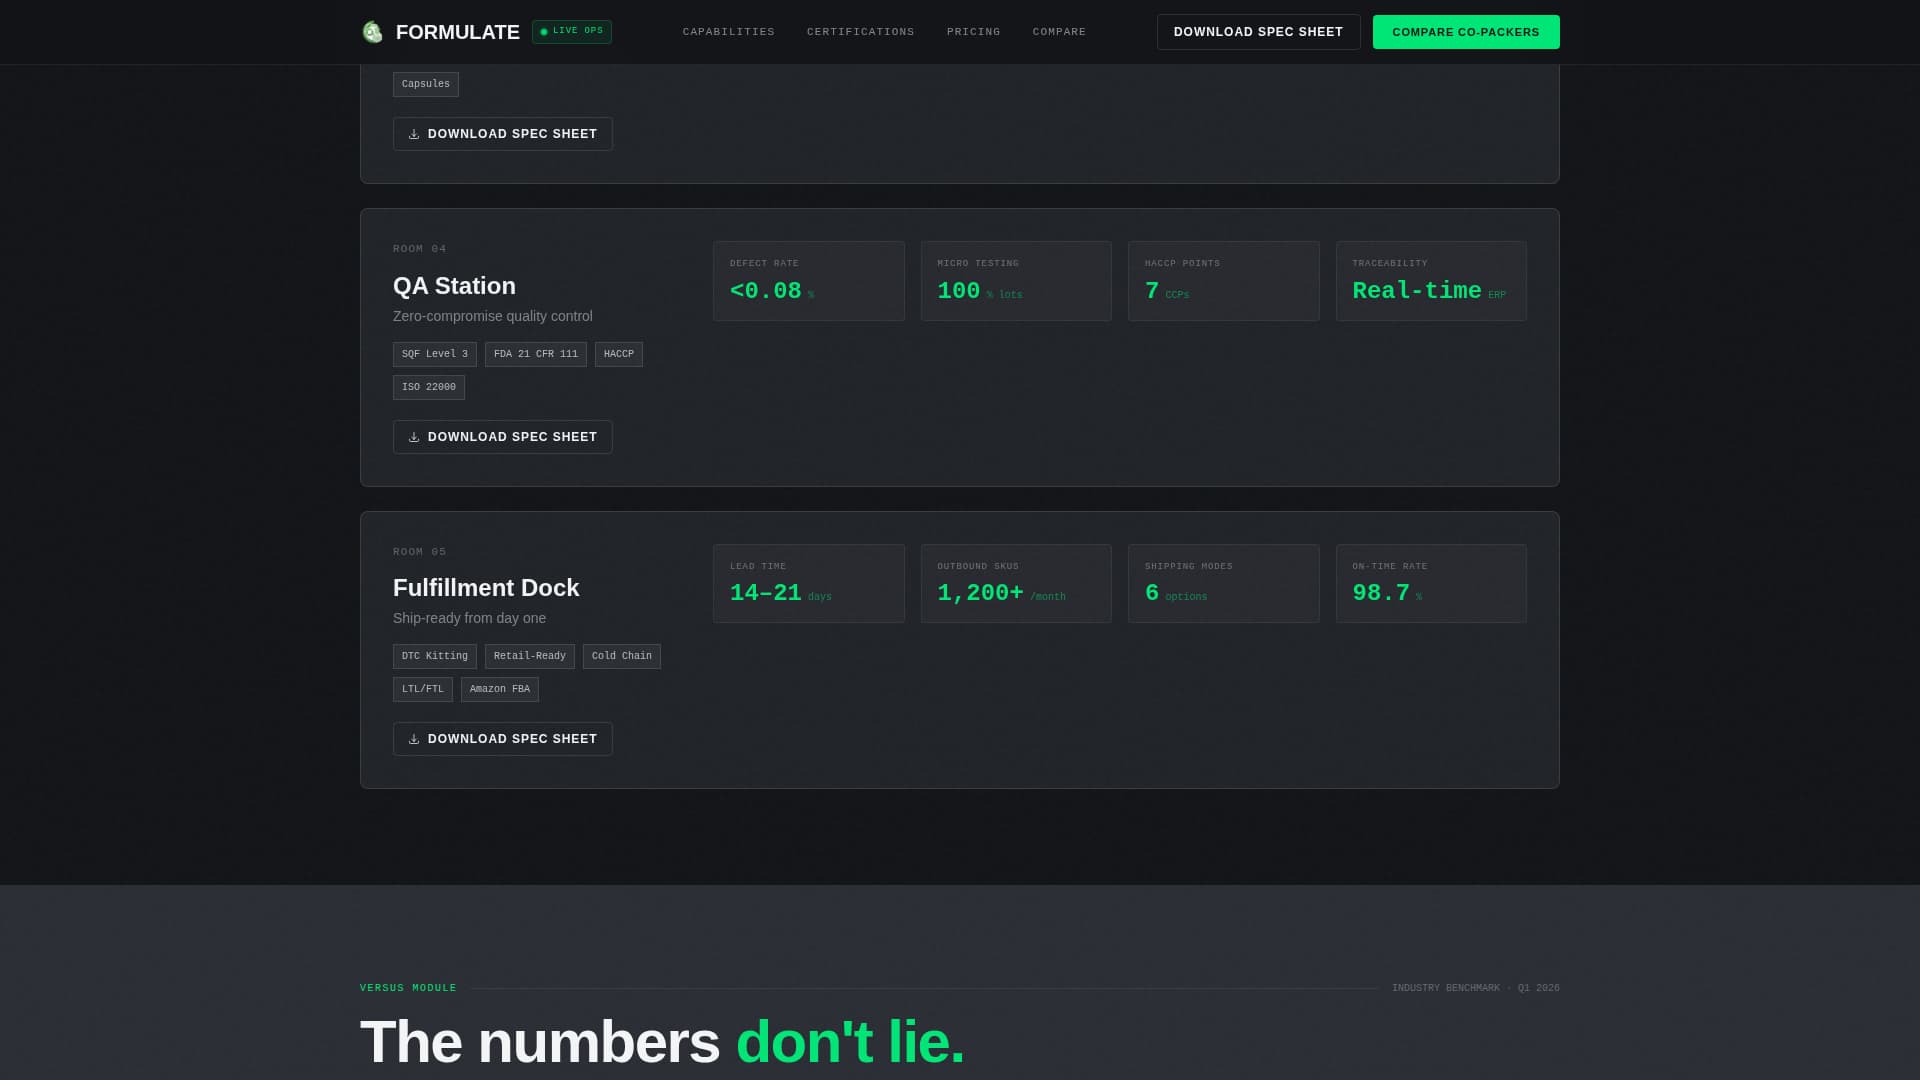Switch to the PRICING tab
The width and height of the screenshot is (1920, 1080).
(x=973, y=31)
